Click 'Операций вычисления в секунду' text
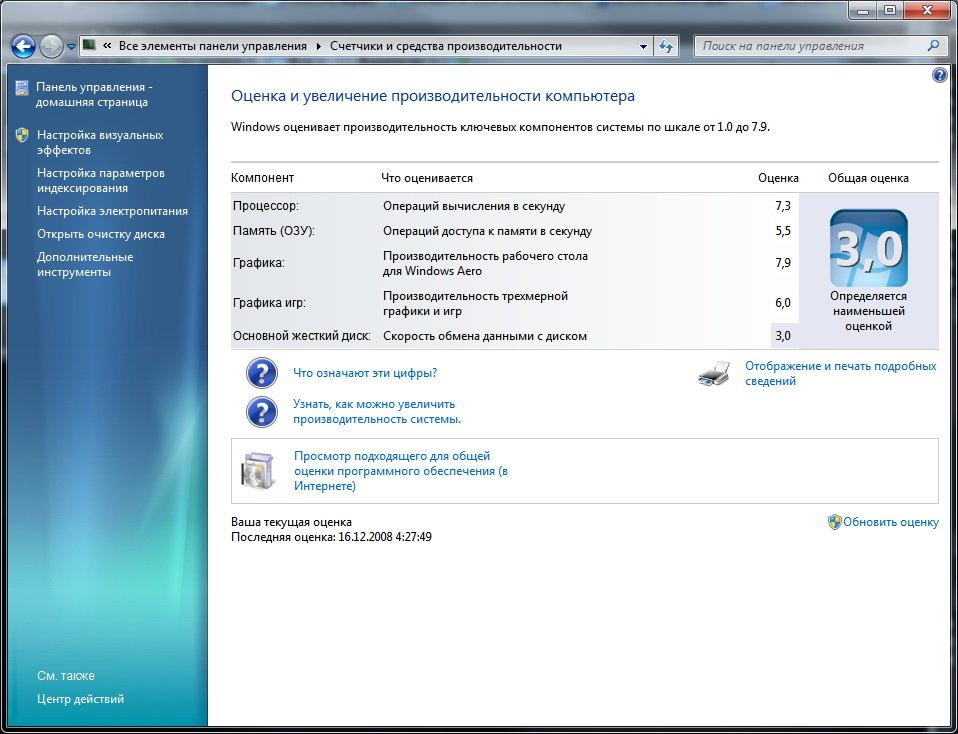This screenshot has height=734, width=958. 474,206
